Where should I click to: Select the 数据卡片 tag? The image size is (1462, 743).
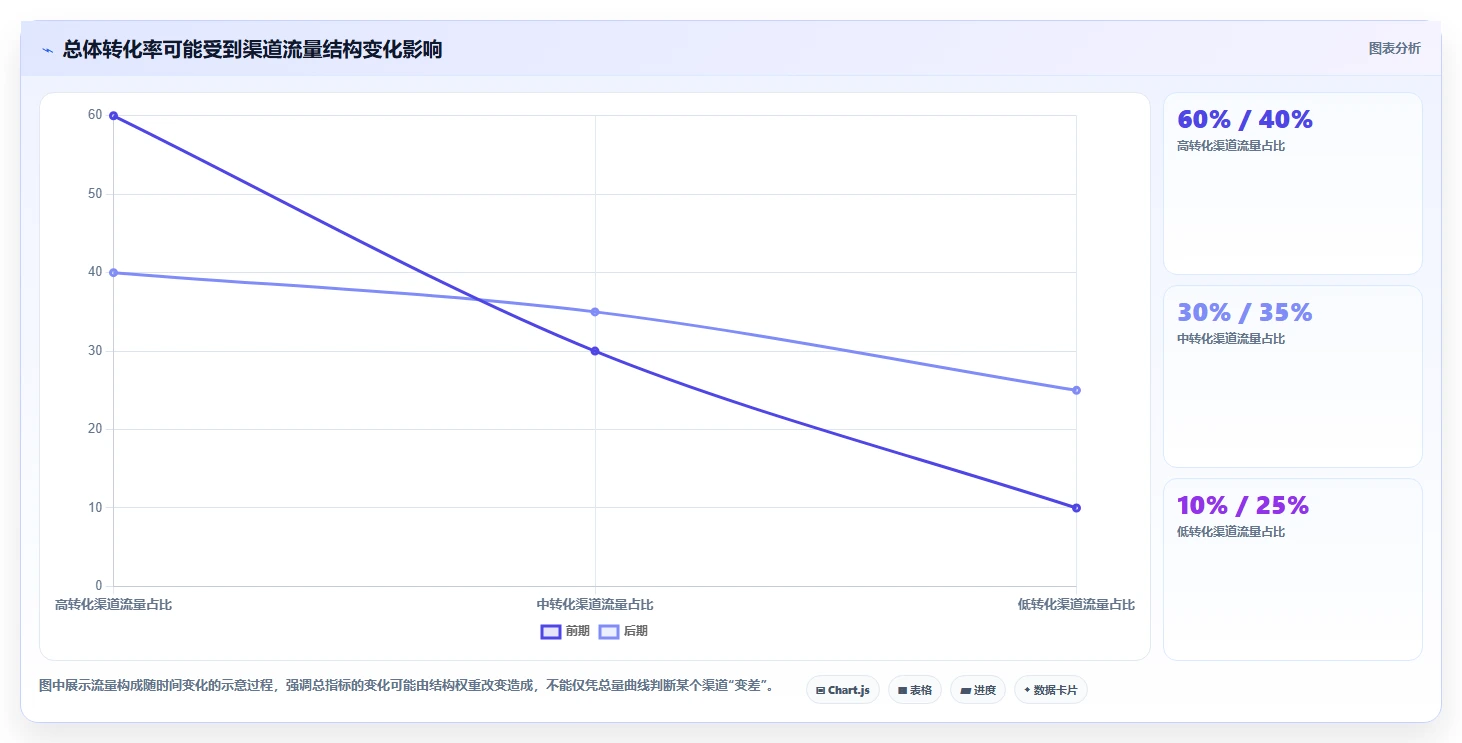tap(1051, 690)
